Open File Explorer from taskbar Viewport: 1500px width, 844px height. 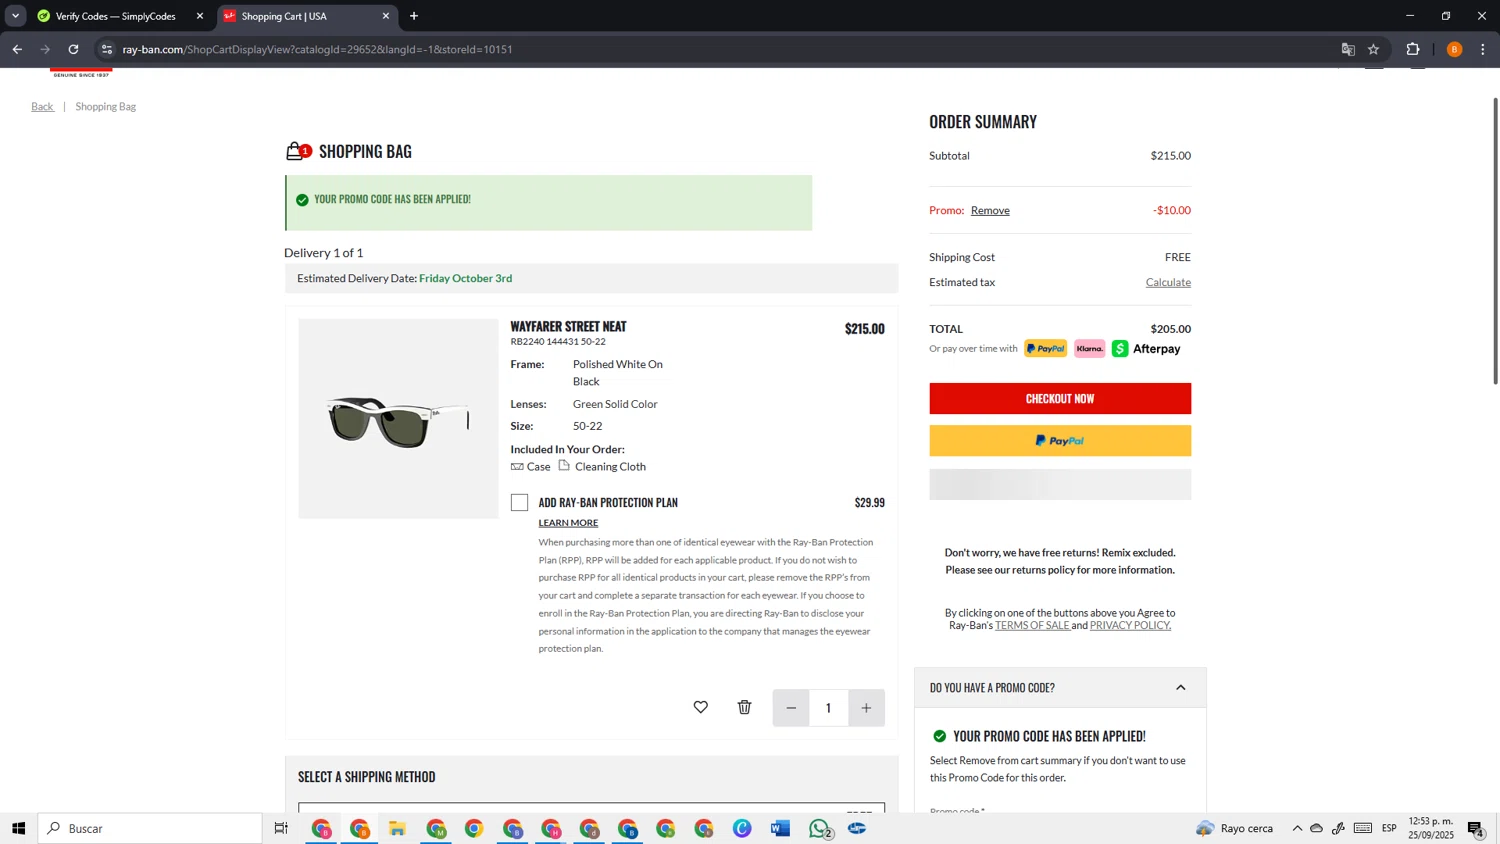[x=397, y=828]
